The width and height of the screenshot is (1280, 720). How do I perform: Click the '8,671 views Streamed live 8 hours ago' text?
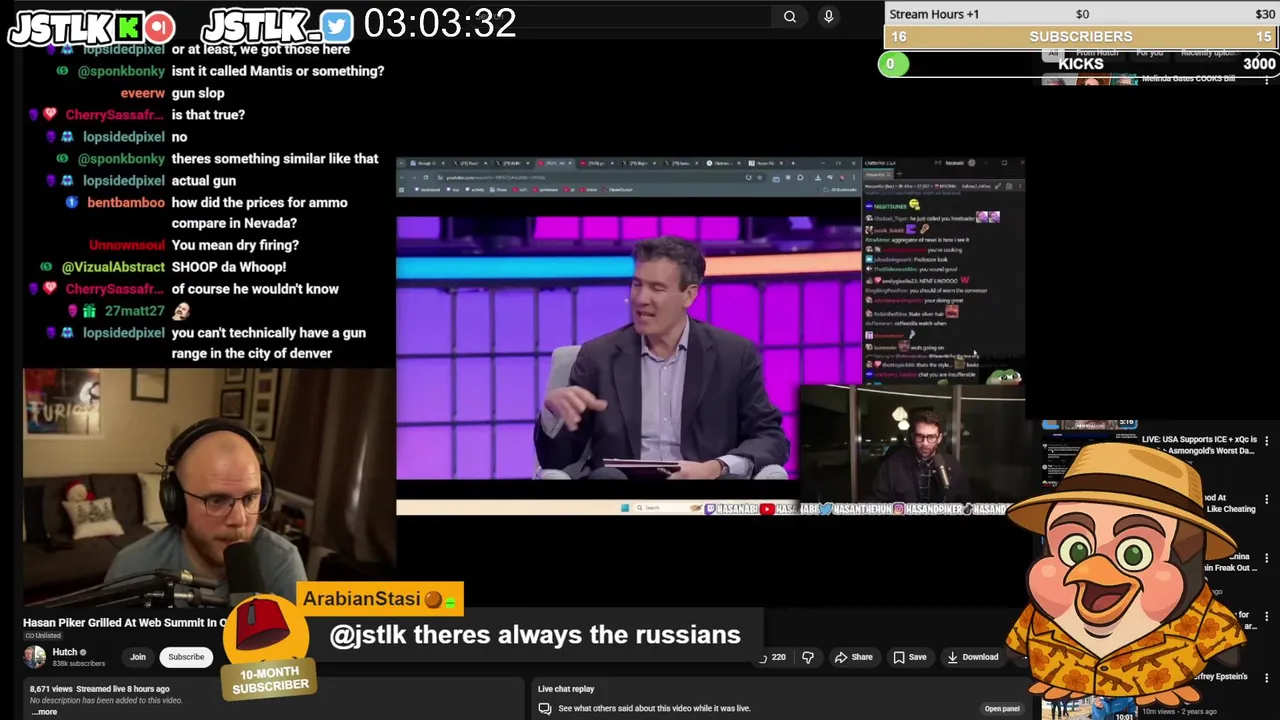(x=99, y=689)
